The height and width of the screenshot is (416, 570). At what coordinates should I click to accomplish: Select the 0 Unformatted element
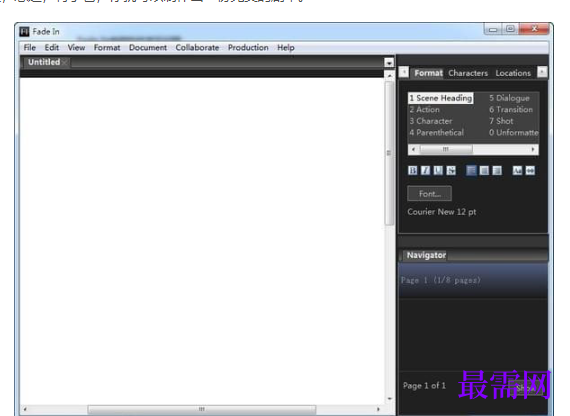513,133
